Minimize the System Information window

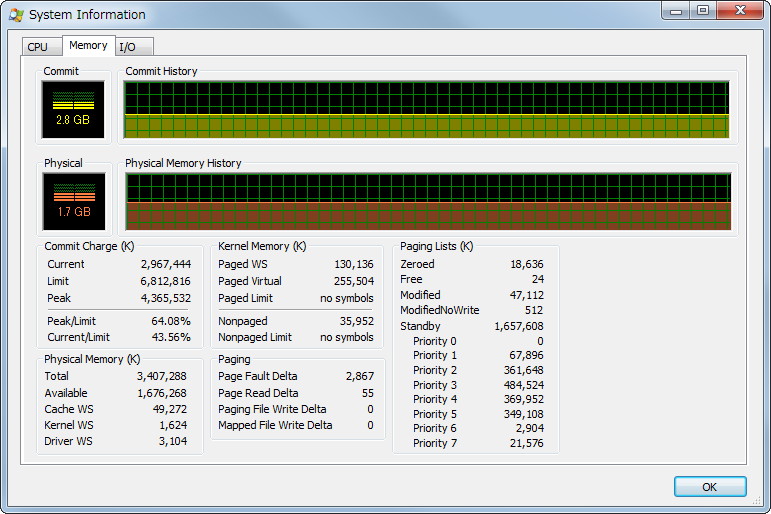coord(676,10)
